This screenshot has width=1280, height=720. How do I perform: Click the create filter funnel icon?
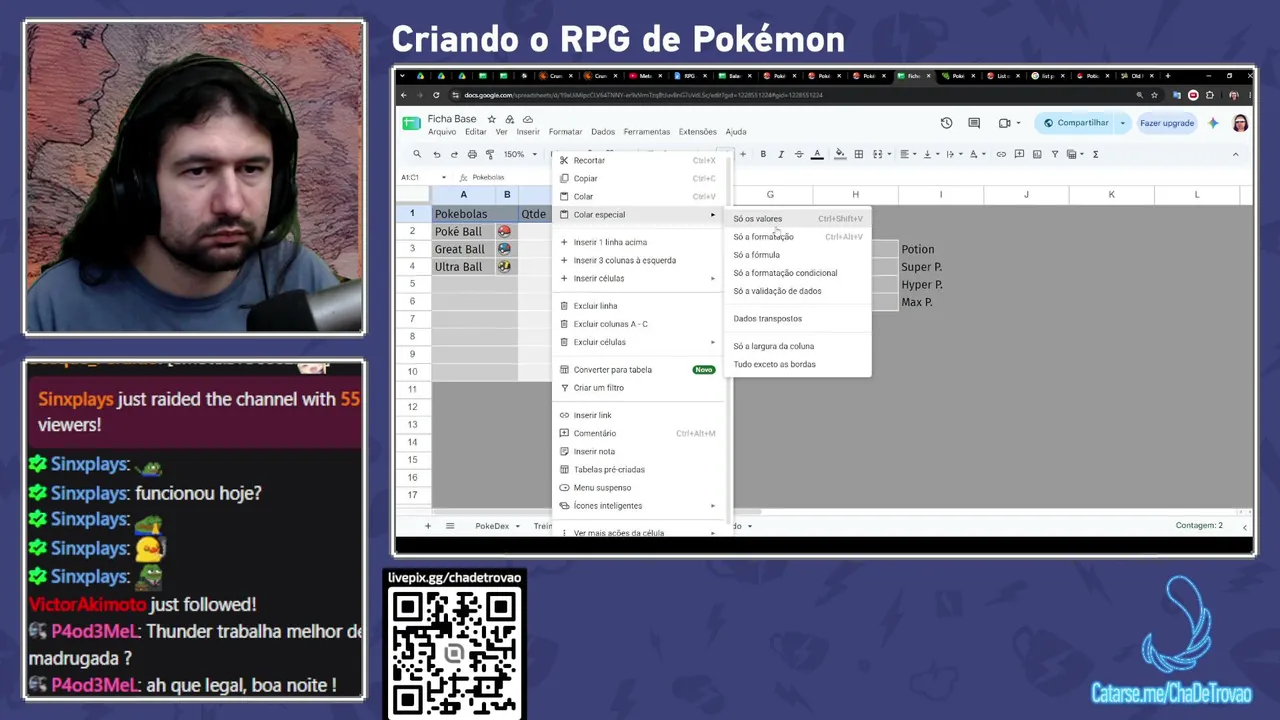[1055, 154]
